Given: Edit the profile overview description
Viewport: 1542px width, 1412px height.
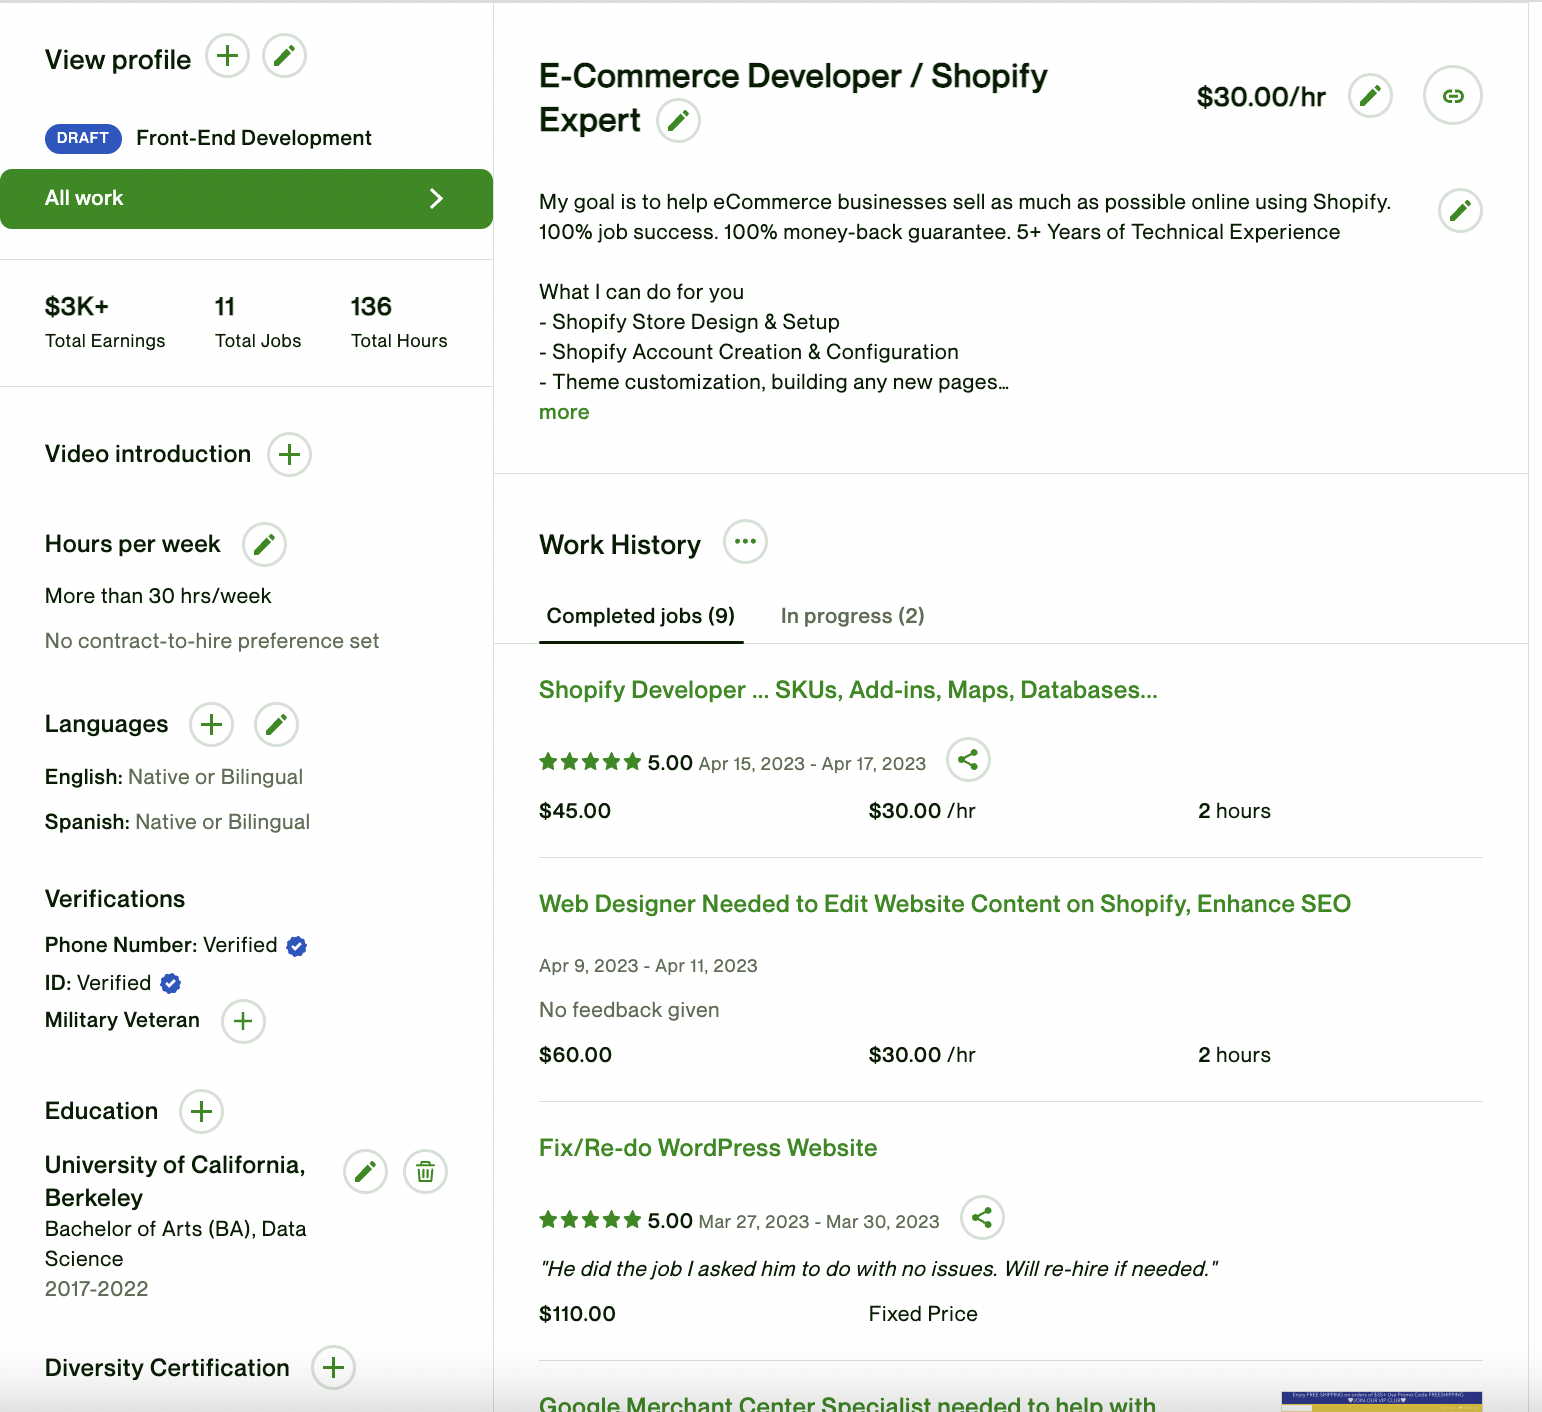Looking at the screenshot, I should point(1459,211).
